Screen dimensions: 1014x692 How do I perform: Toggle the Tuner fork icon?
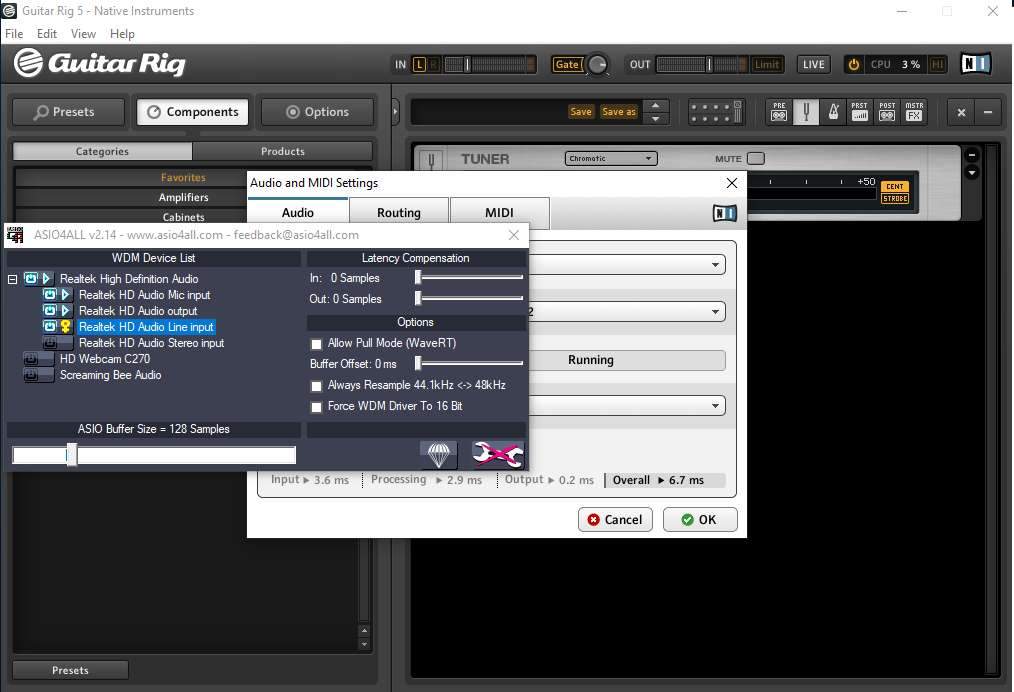click(806, 112)
